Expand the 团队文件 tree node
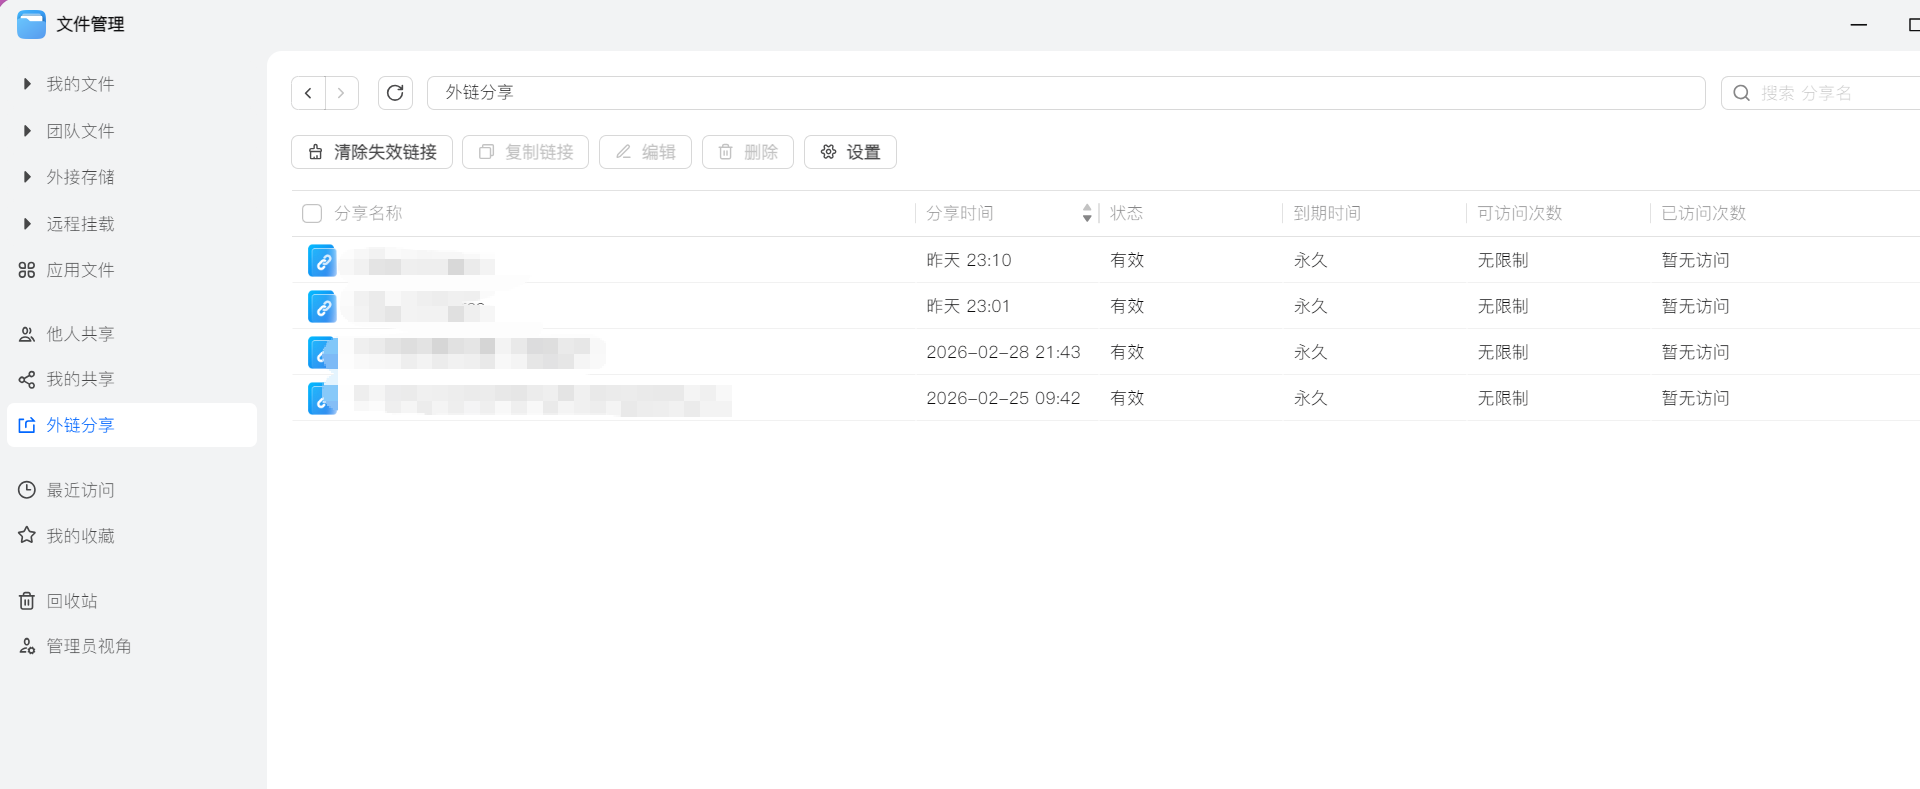Screen dimensions: 1920x789 coord(27,131)
